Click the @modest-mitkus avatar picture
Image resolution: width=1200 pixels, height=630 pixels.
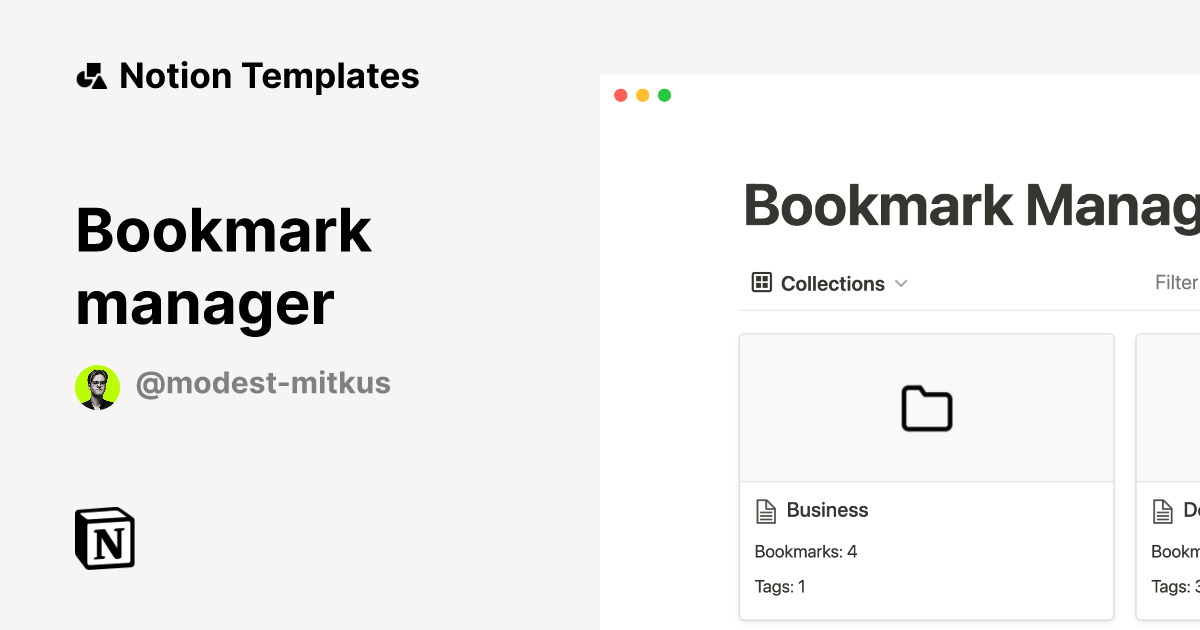tap(97, 385)
